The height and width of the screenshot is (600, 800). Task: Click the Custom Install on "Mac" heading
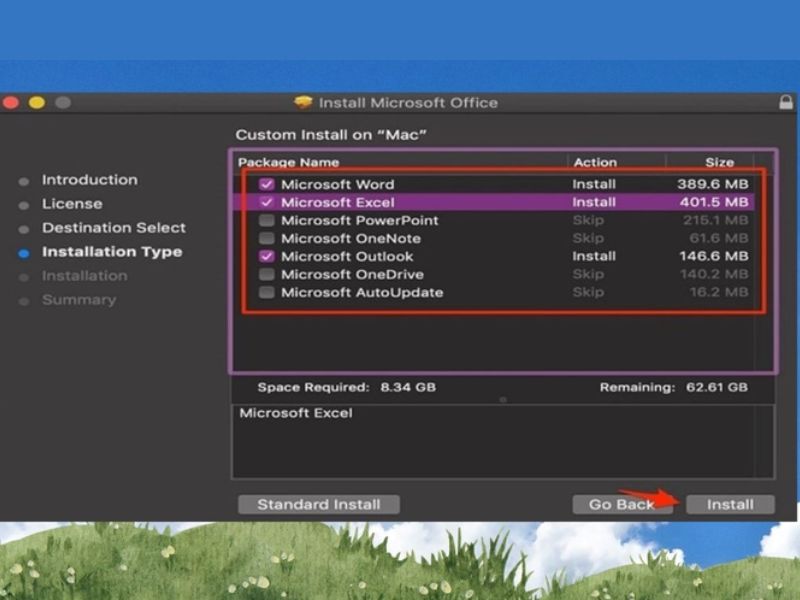[331, 135]
